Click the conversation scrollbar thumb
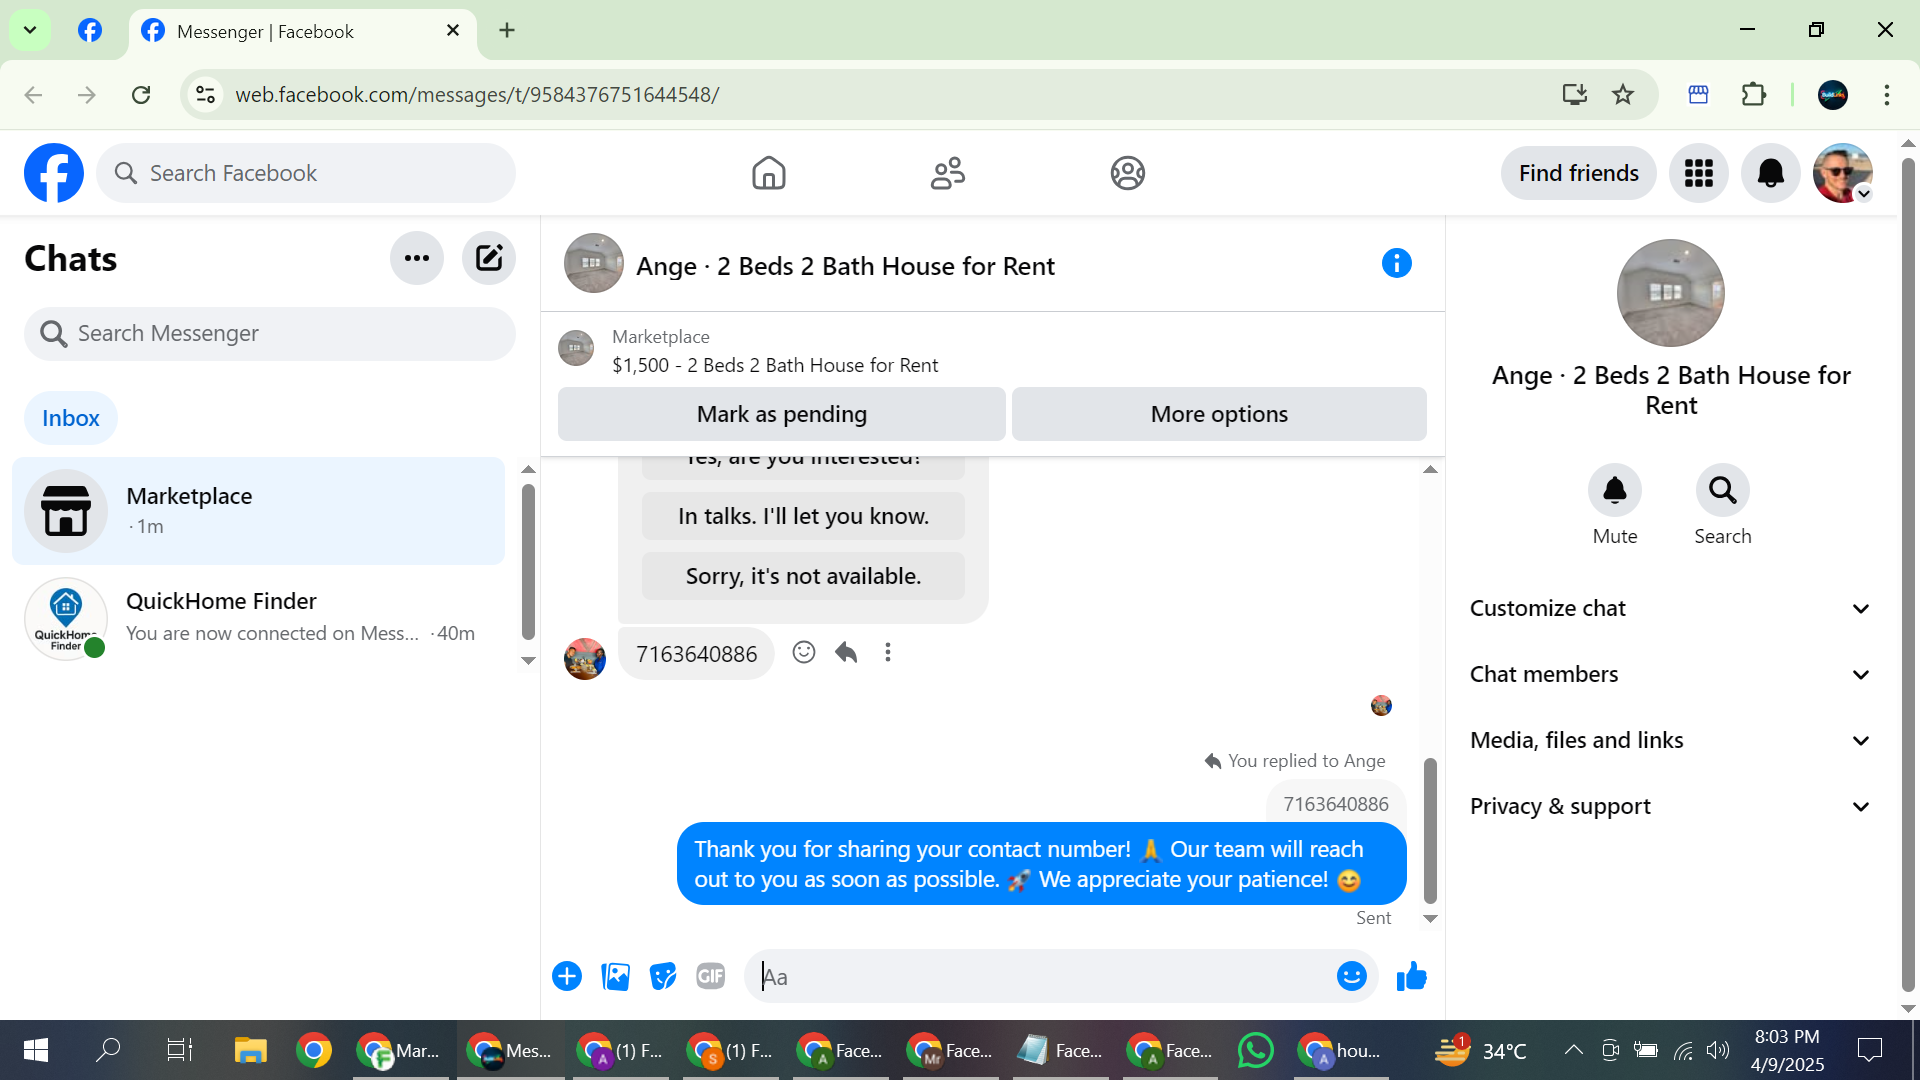The image size is (1920, 1080). click(x=1430, y=830)
